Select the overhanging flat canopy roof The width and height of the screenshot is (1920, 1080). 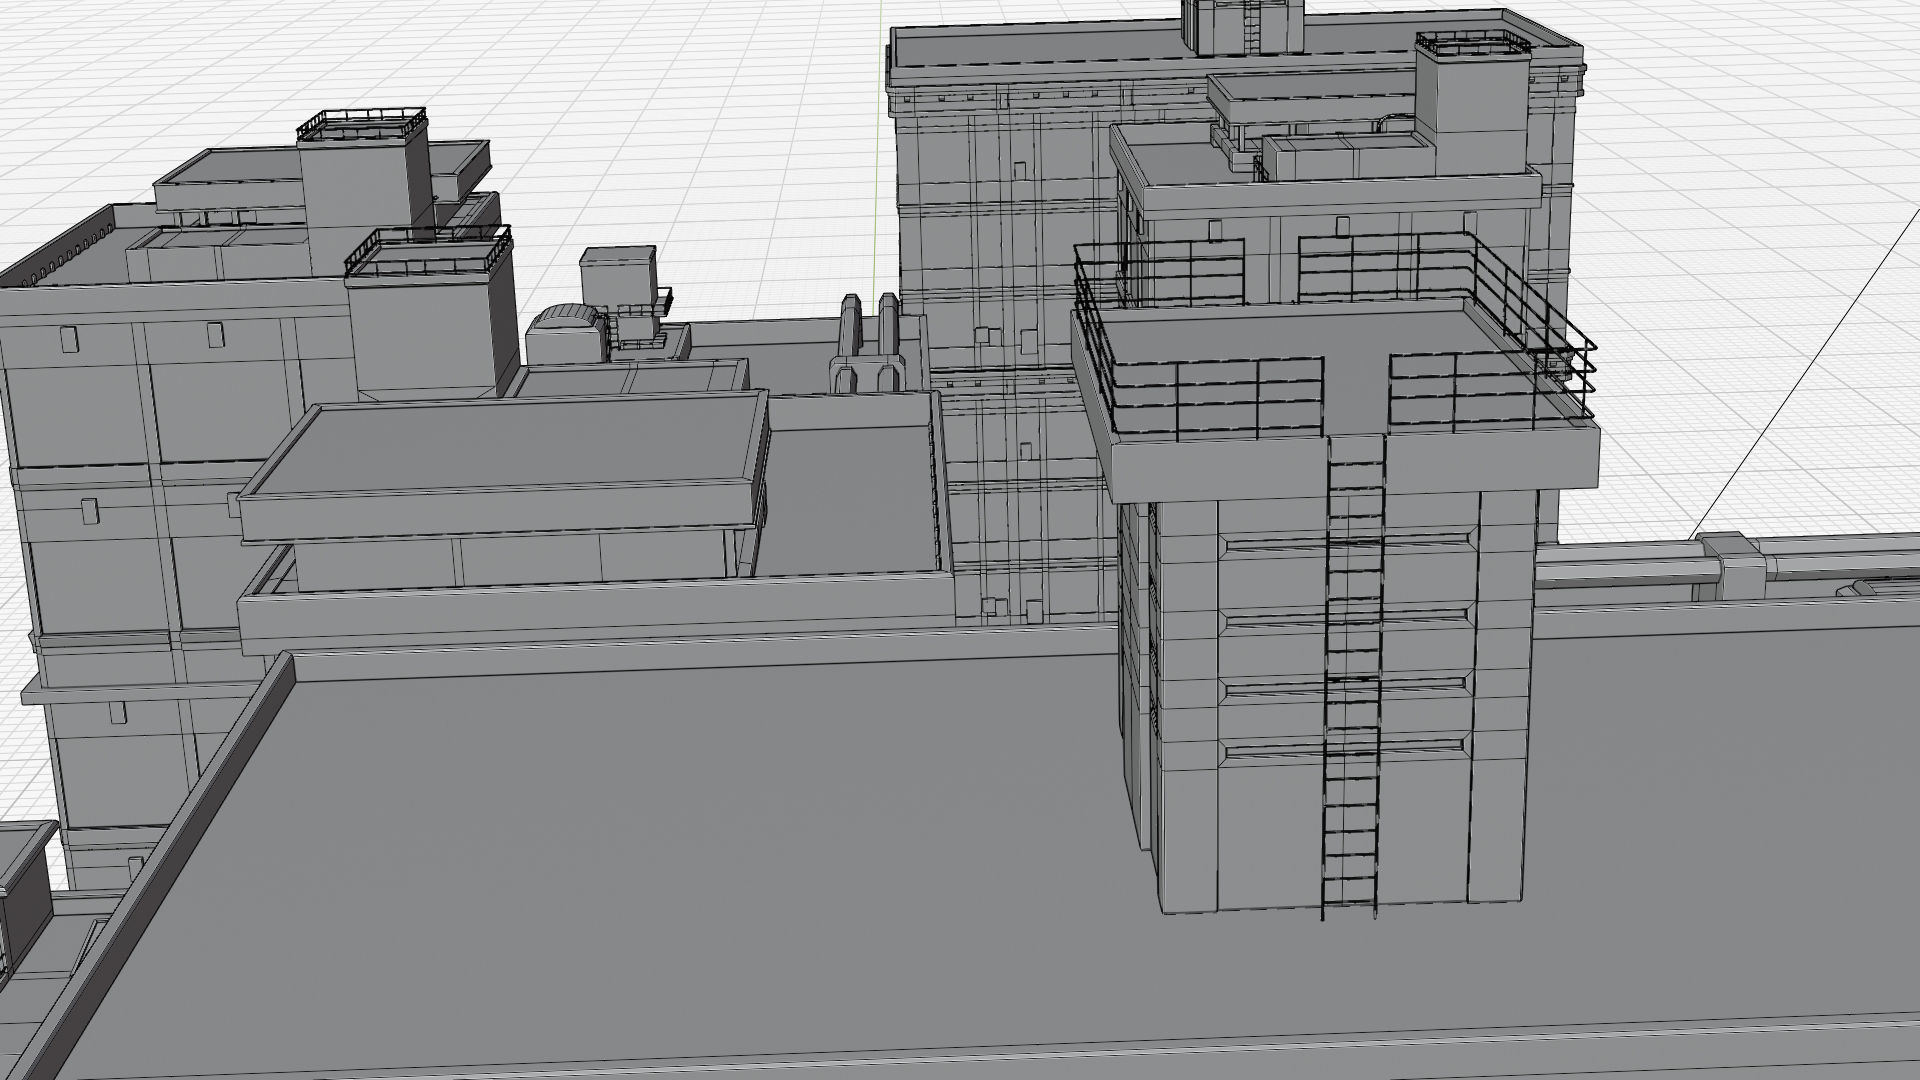[x=505, y=465]
